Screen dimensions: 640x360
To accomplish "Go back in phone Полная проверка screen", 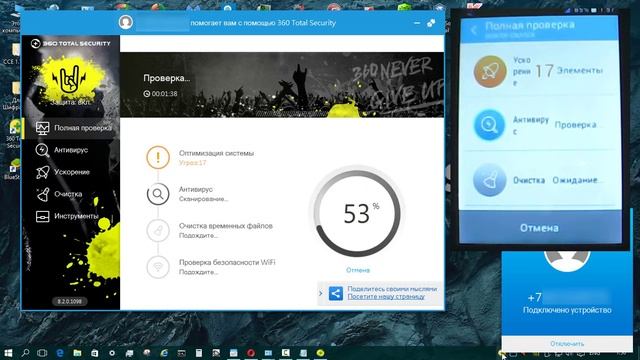I will pos(473,30).
